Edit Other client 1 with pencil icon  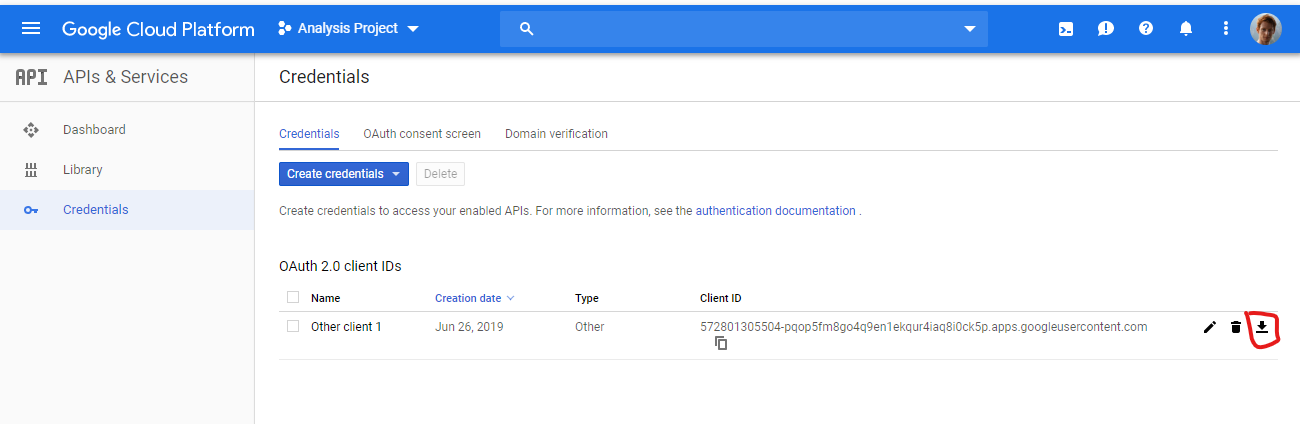pyautogui.click(x=1210, y=327)
